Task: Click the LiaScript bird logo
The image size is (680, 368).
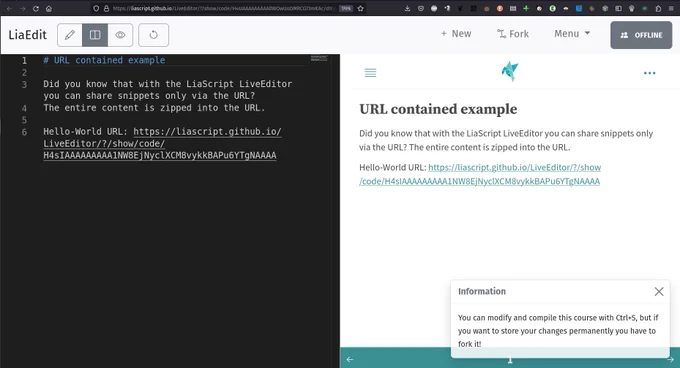Action: coord(510,72)
